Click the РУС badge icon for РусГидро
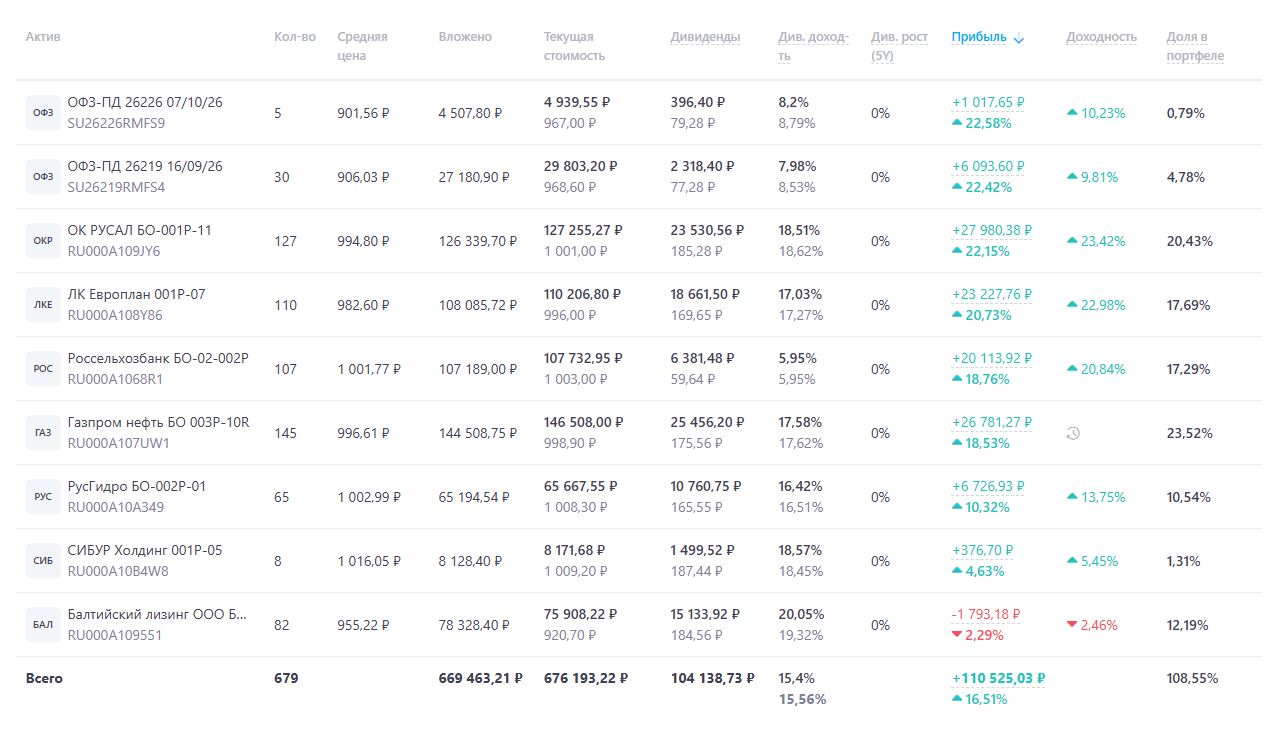1265x729 pixels. tap(43, 497)
